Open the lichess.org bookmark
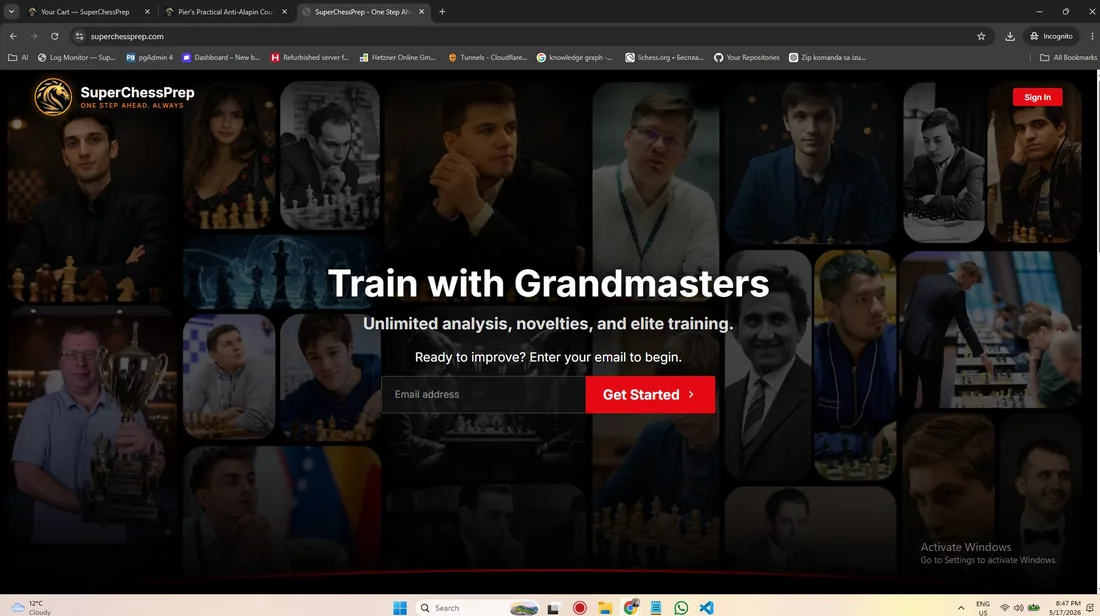This screenshot has width=1100, height=616. click(664, 58)
